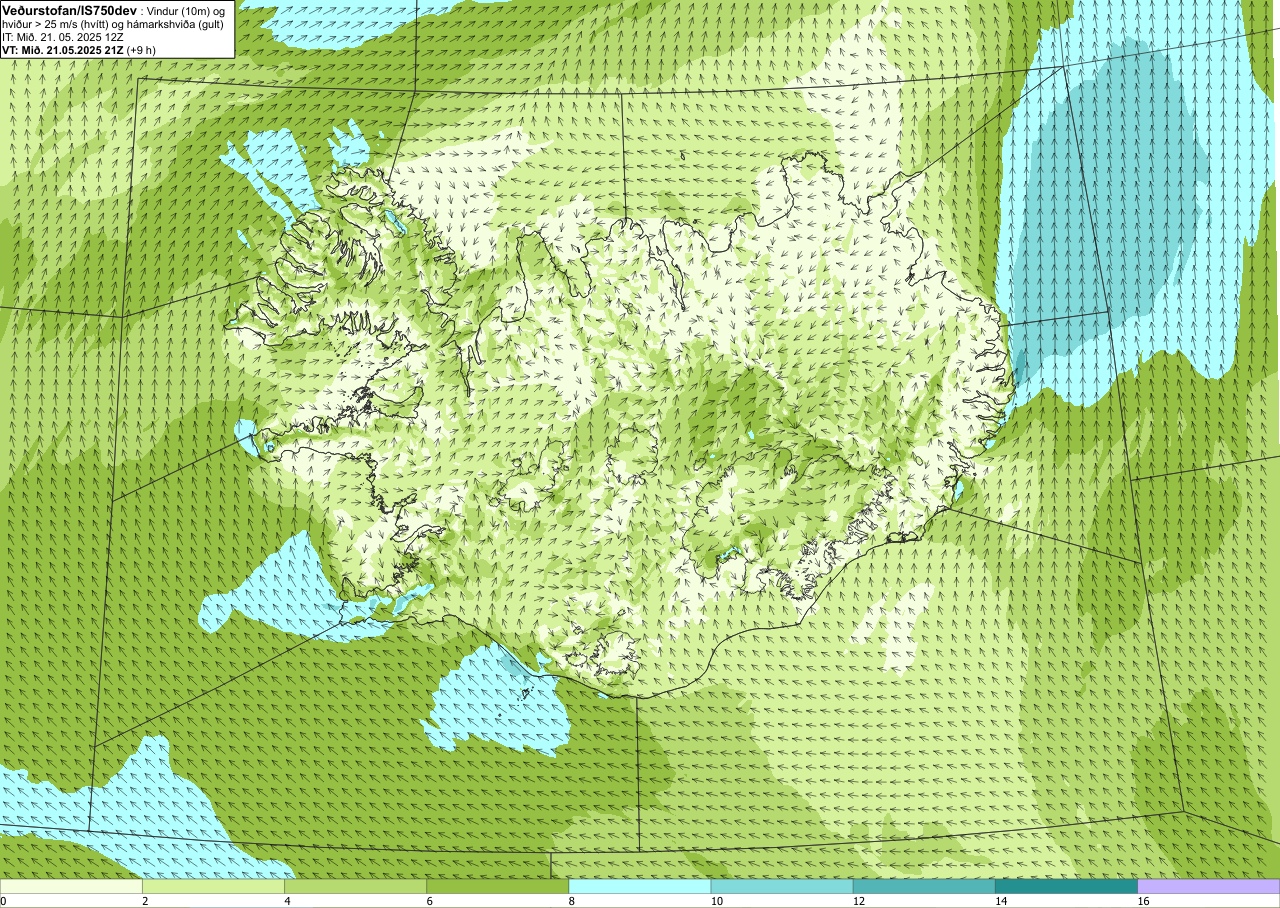The height and width of the screenshot is (908, 1280).
Task: Click the legend label '8'
Action: 571,901
